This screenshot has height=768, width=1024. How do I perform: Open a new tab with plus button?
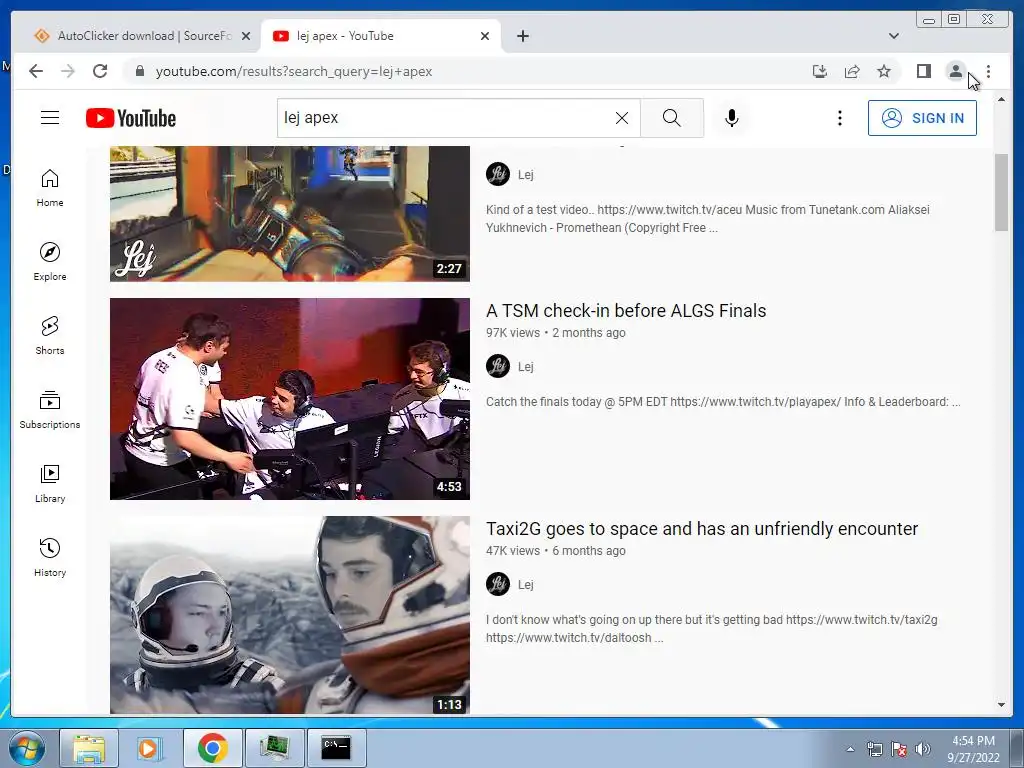522,36
